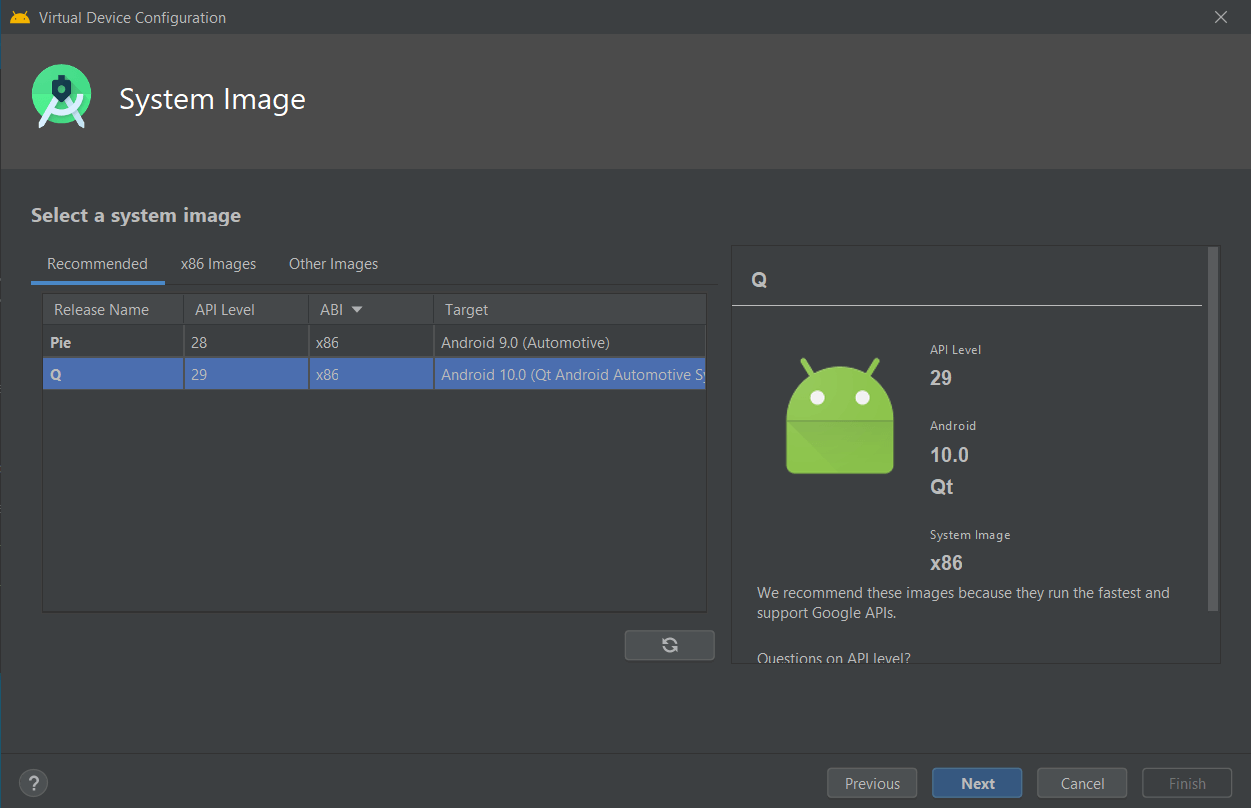Cancel the device configuration
Image resolution: width=1251 pixels, height=808 pixels.
[x=1082, y=783]
